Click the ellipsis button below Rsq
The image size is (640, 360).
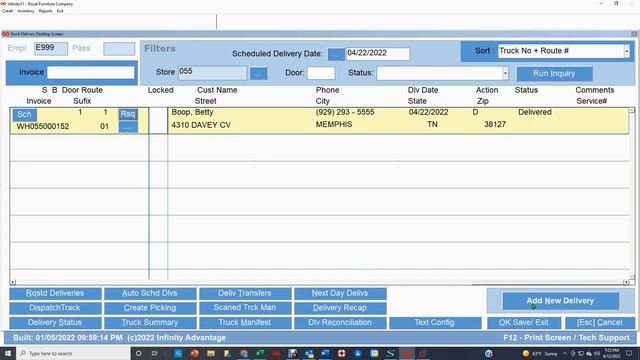click(x=128, y=127)
